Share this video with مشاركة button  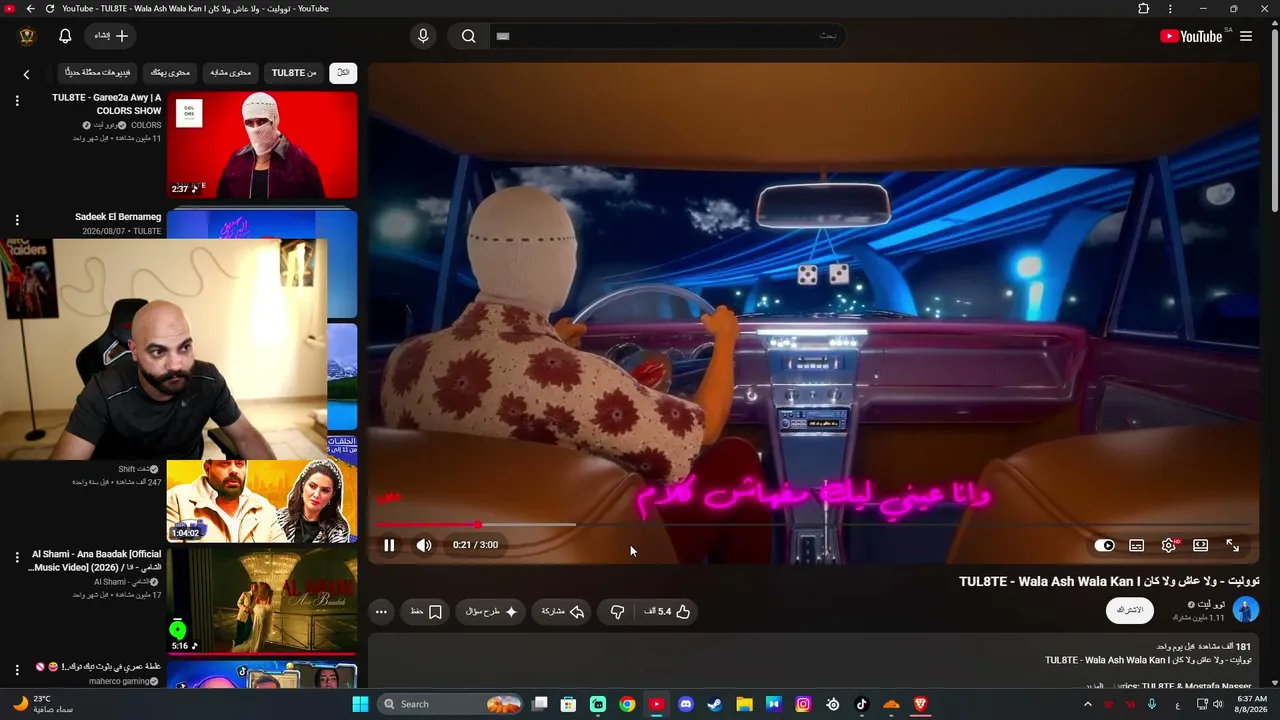pyautogui.click(x=562, y=611)
